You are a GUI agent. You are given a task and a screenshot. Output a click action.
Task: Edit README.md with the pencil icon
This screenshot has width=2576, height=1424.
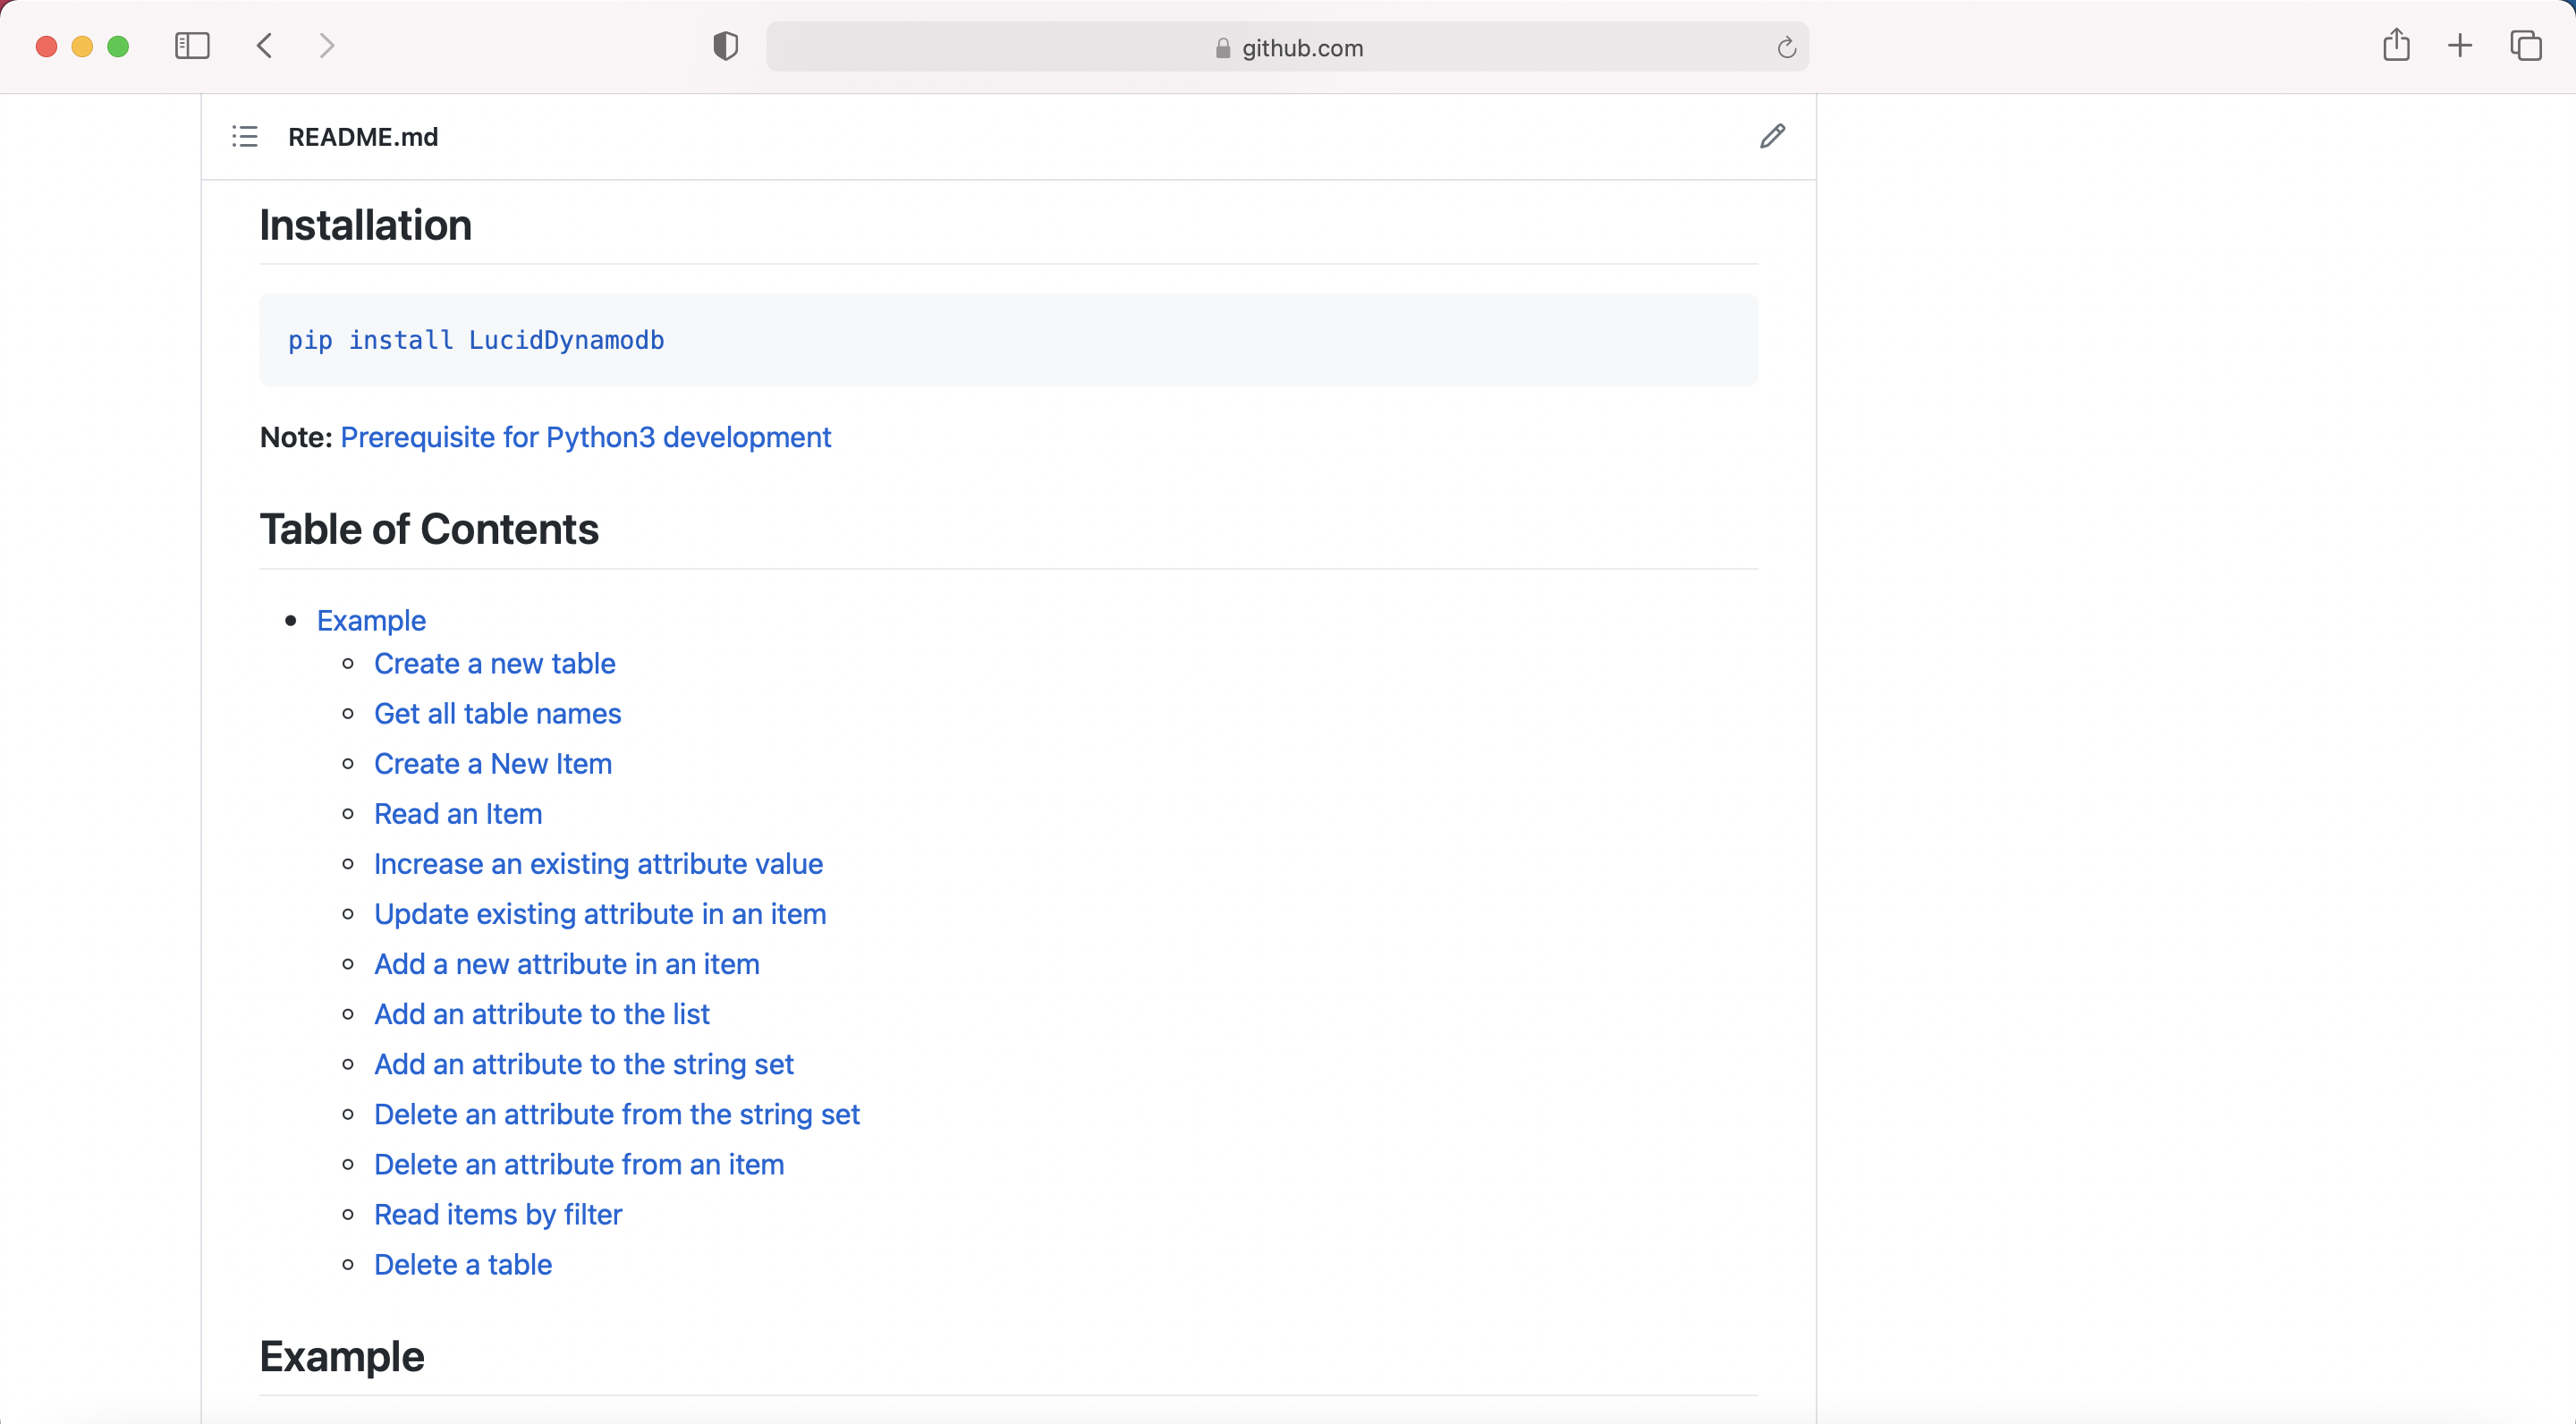pyautogui.click(x=1772, y=137)
